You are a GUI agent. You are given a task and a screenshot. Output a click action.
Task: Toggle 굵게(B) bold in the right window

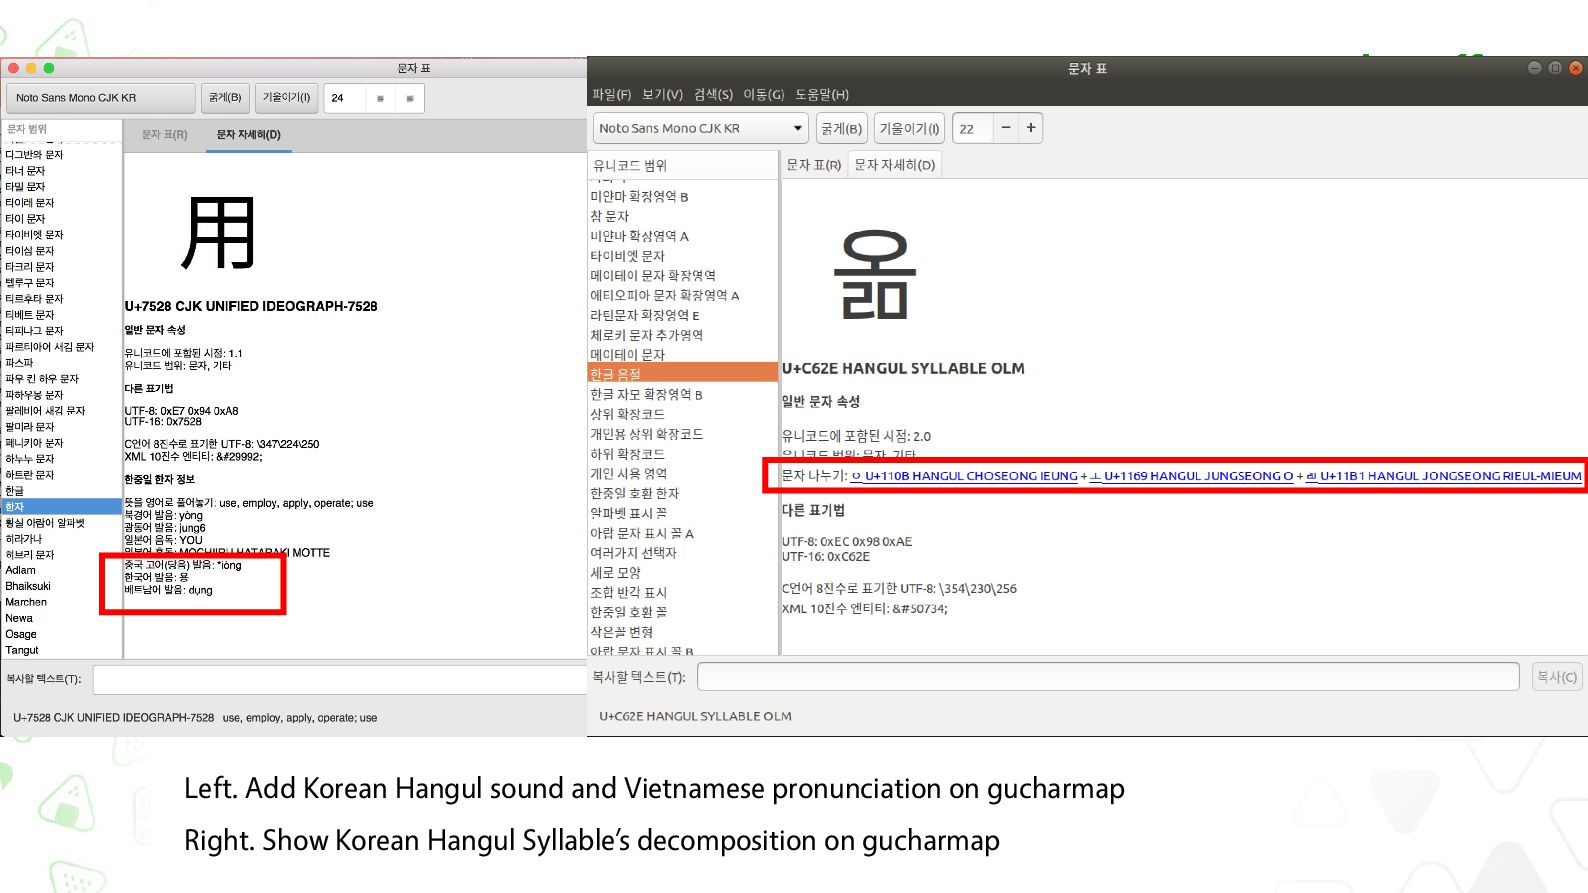coord(841,128)
